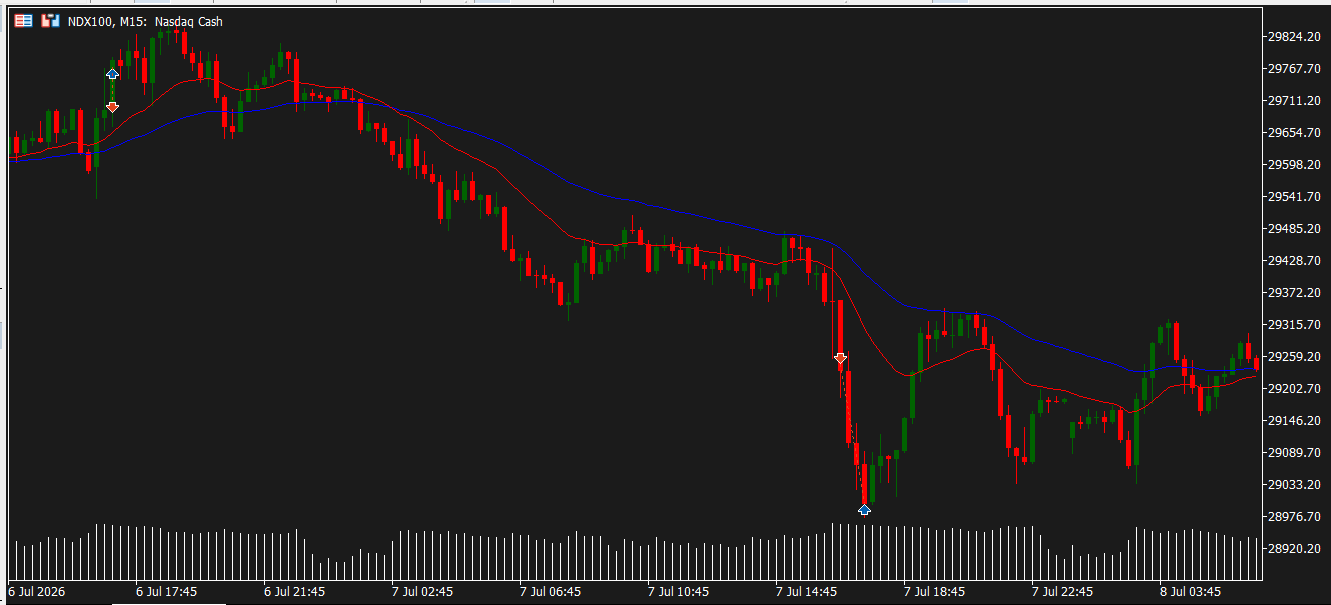
Task: Click the 29259.20 price label
Action: coord(1294,357)
